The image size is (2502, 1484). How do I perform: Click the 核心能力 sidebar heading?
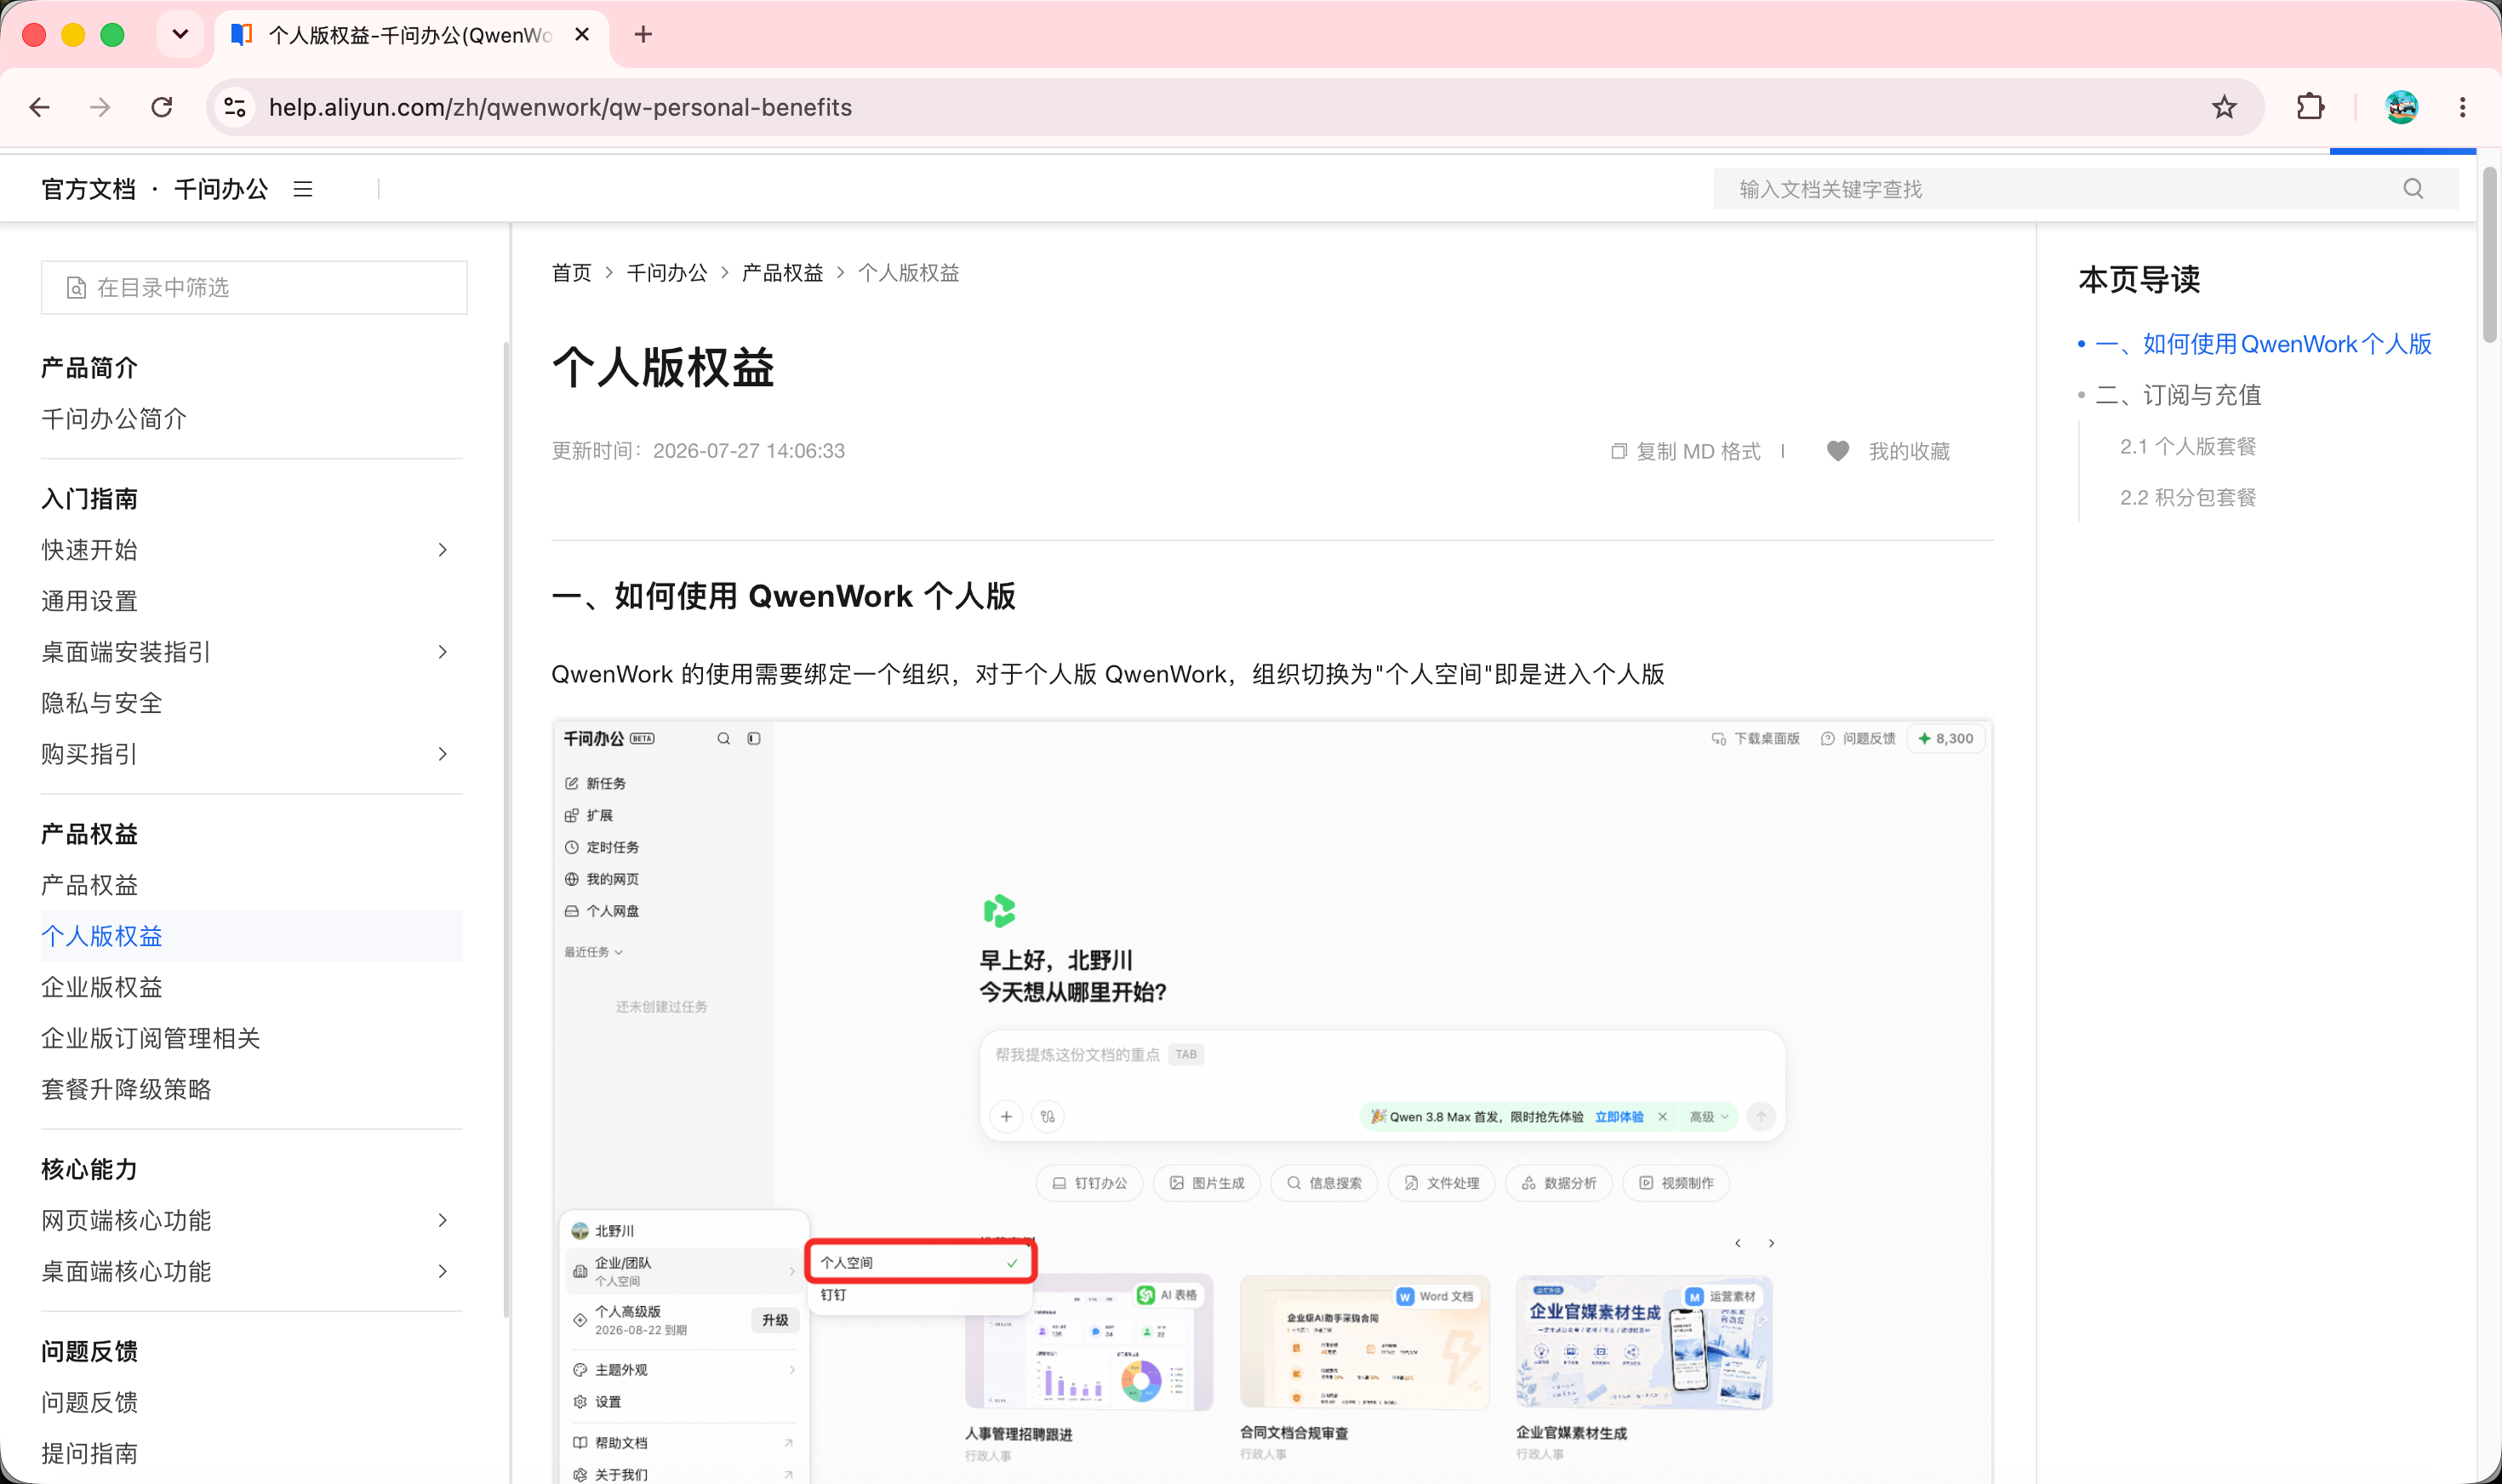pyautogui.click(x=89, y=1169)
